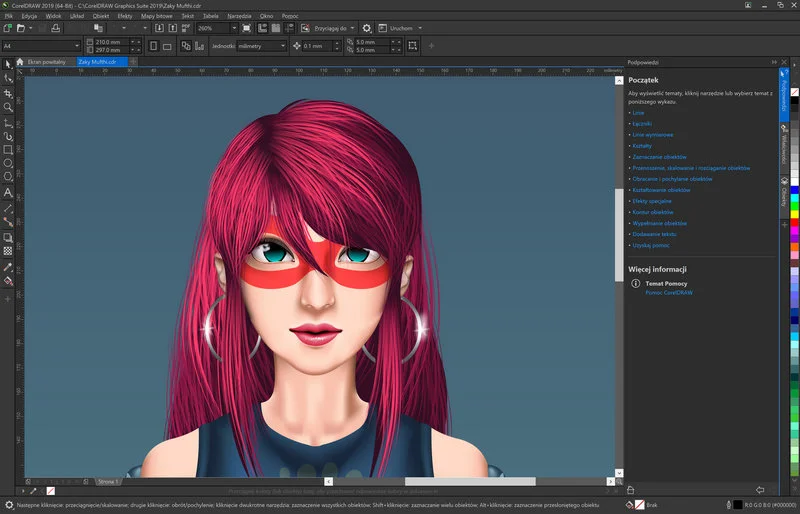The height and width of the screenshot is (514, 800).
Task: Select the Parallel Dimension tool
Action: coord(8,209)
